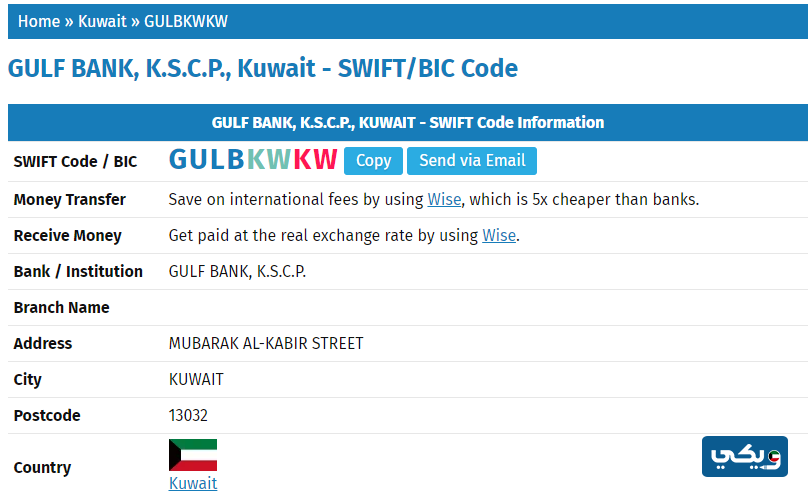
Task: Click the Copy button
Action: click(373, 161)
